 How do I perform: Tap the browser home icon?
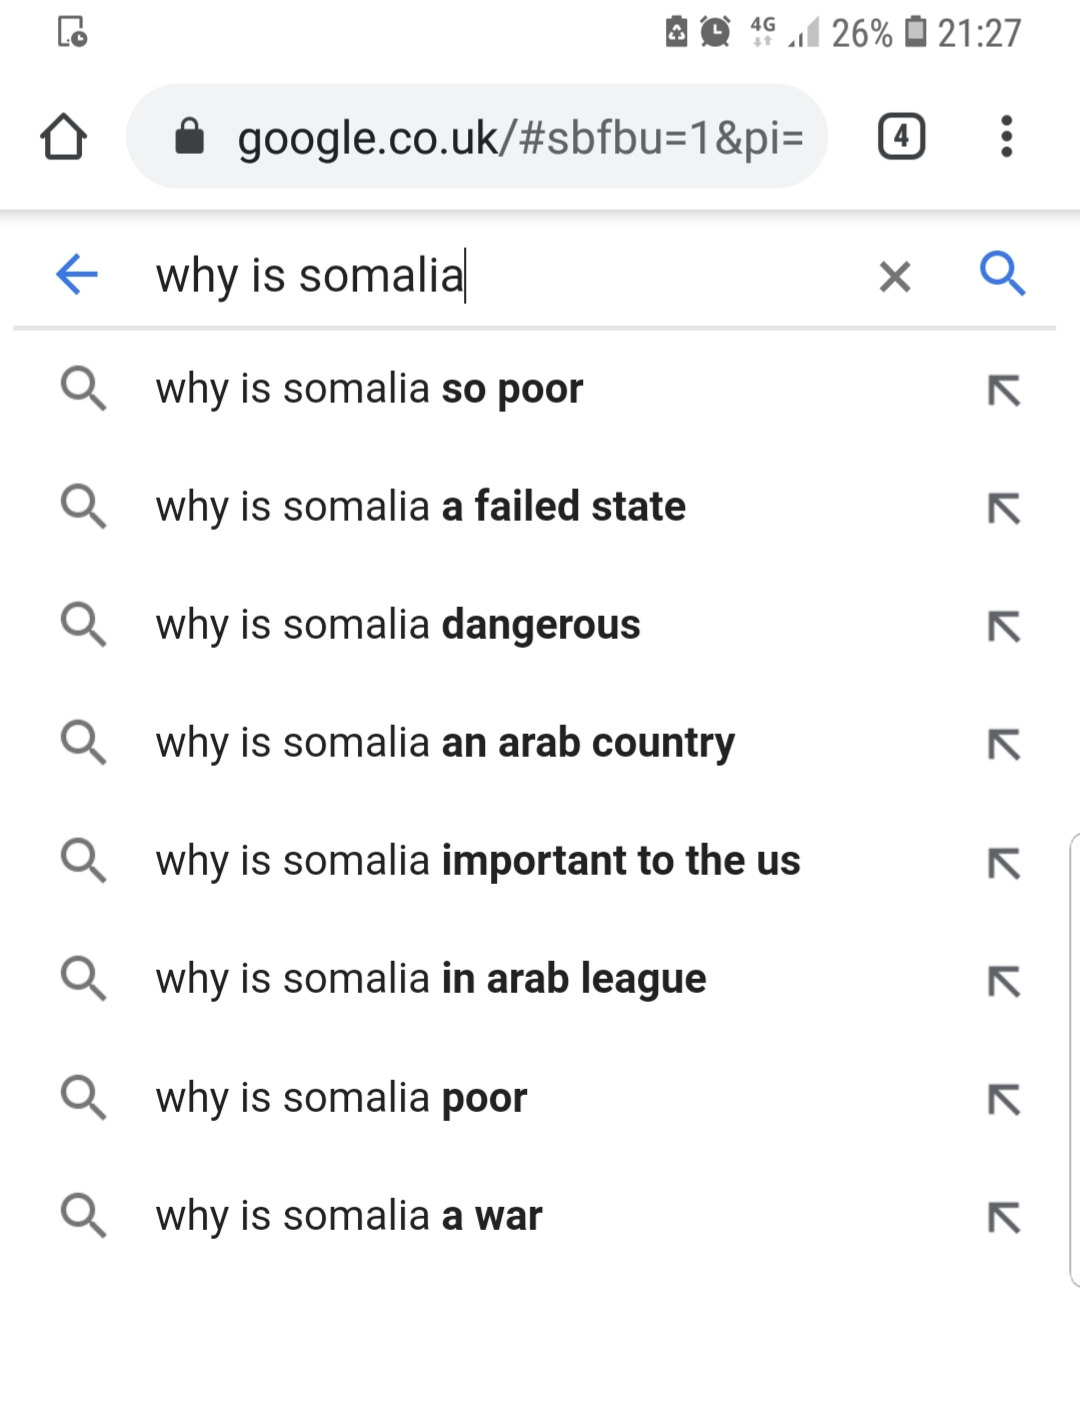[64, 137]
